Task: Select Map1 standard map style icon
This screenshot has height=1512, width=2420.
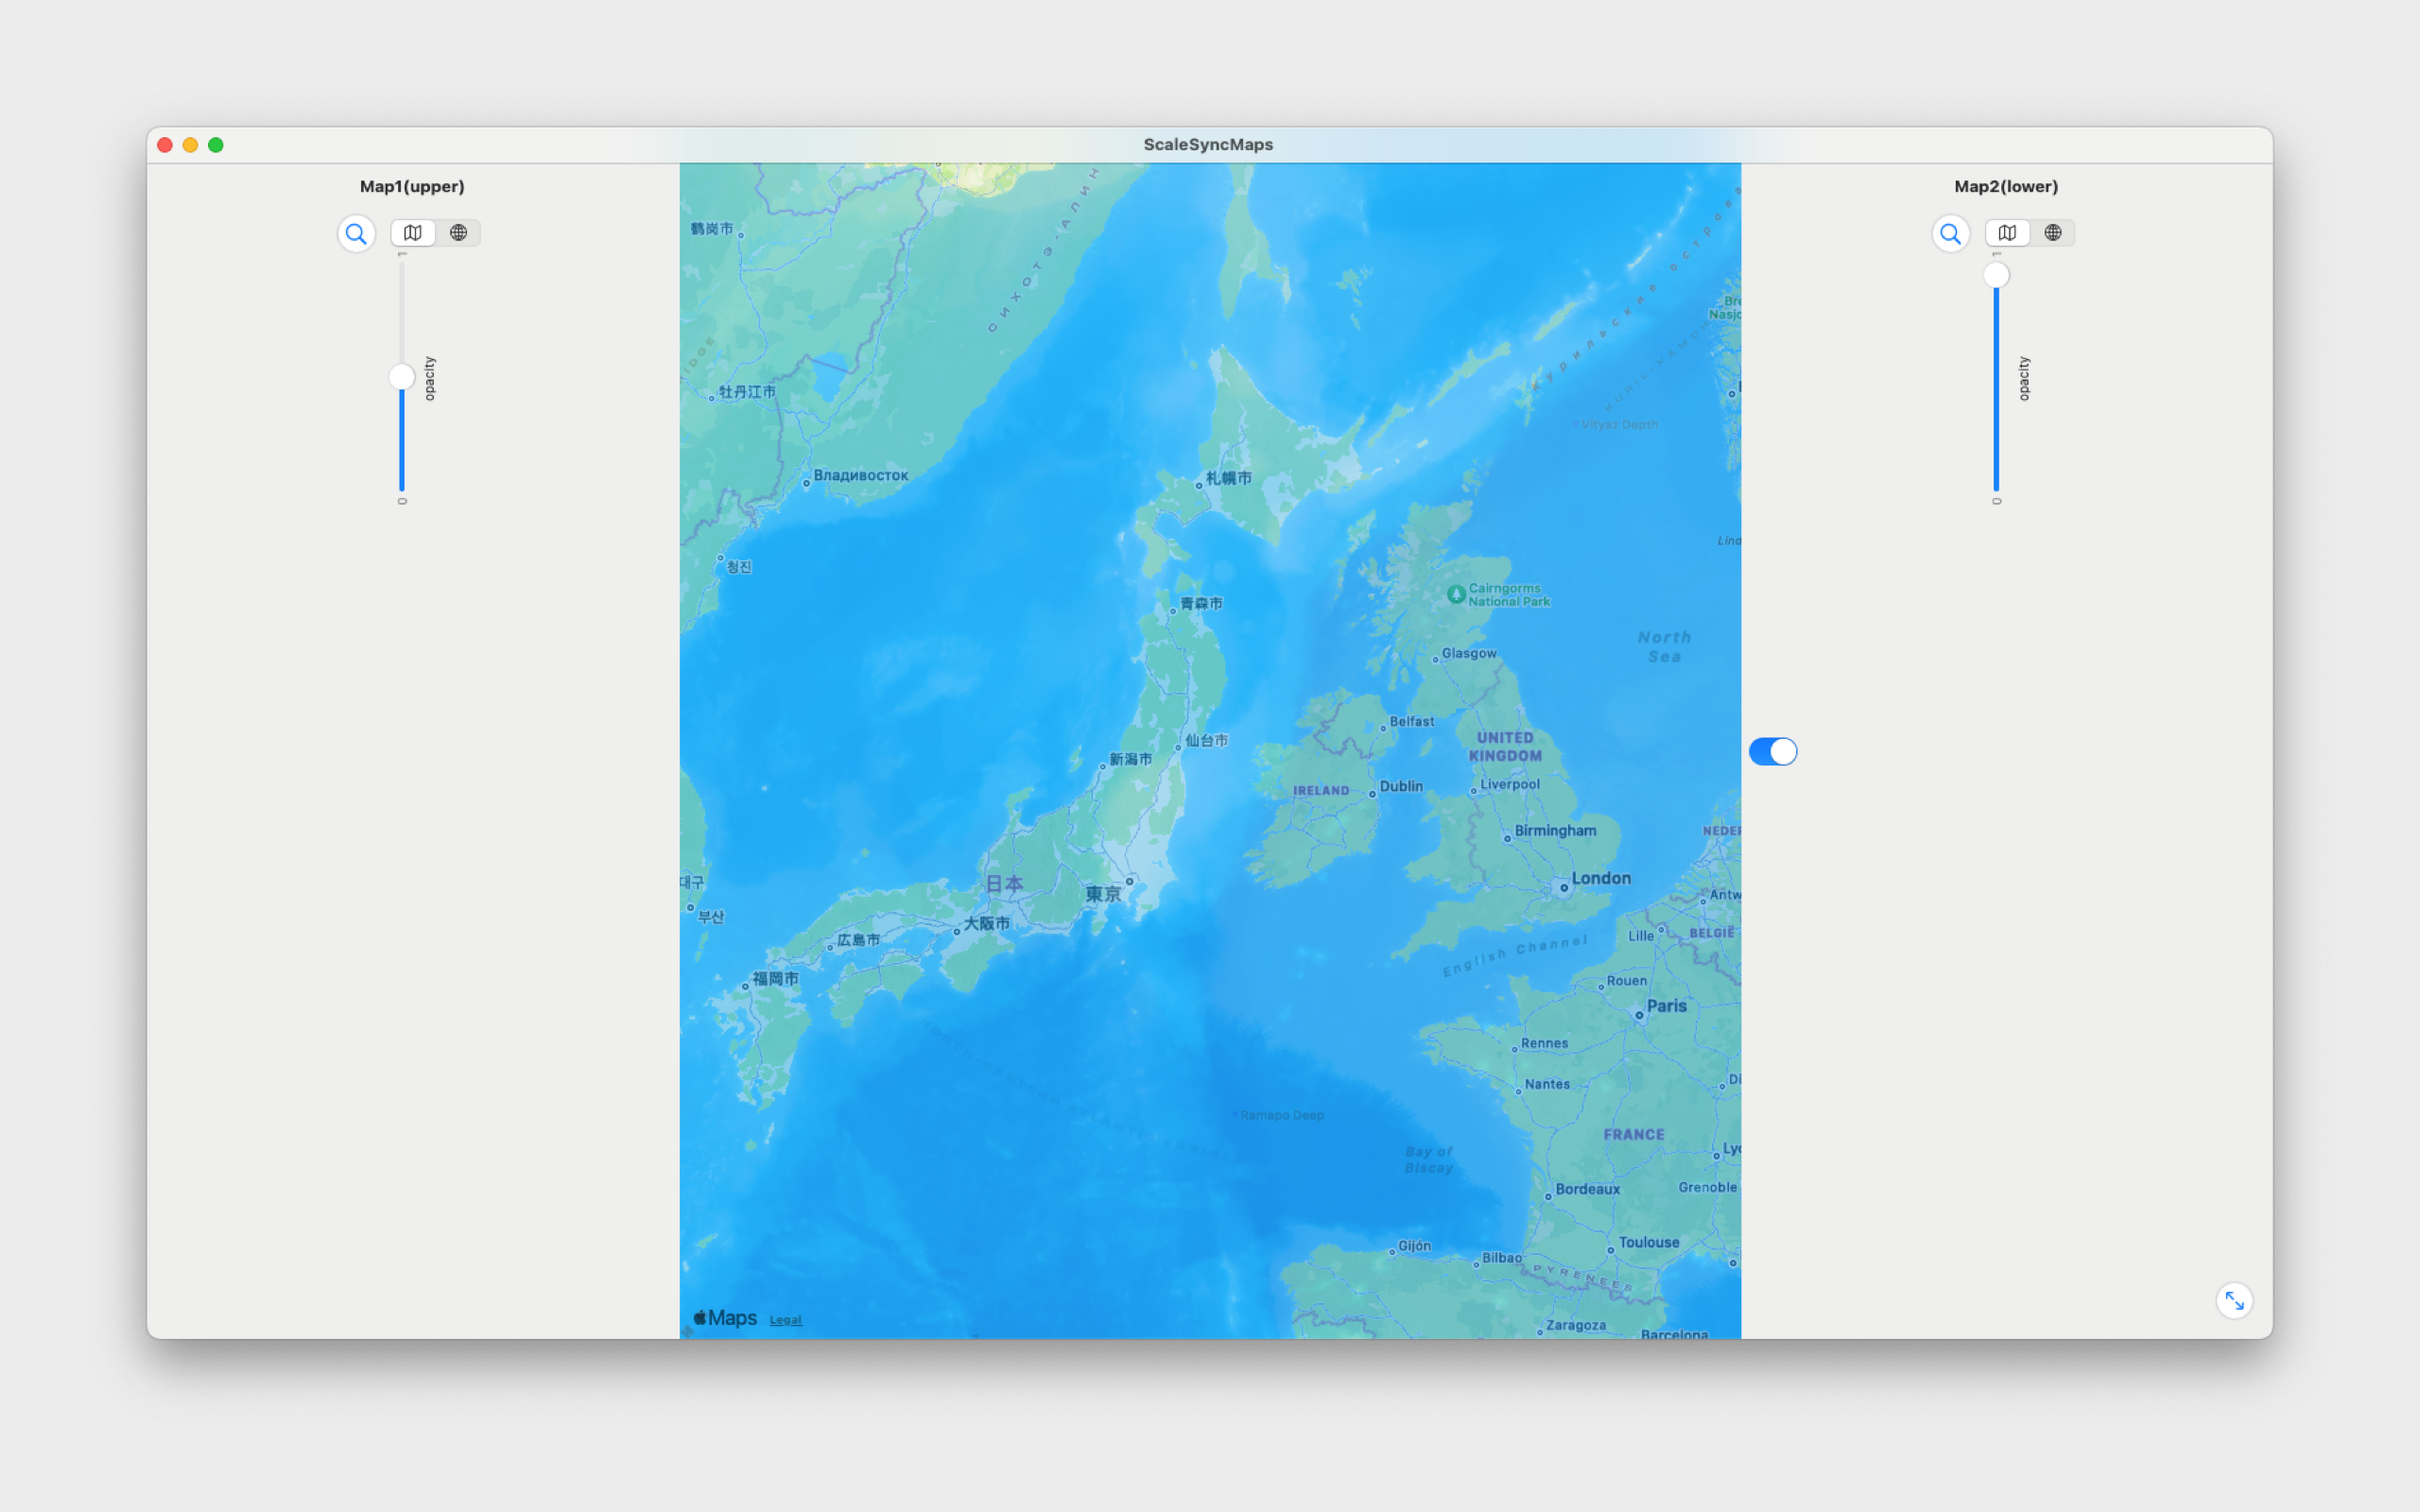Action: tap(413, 233)
